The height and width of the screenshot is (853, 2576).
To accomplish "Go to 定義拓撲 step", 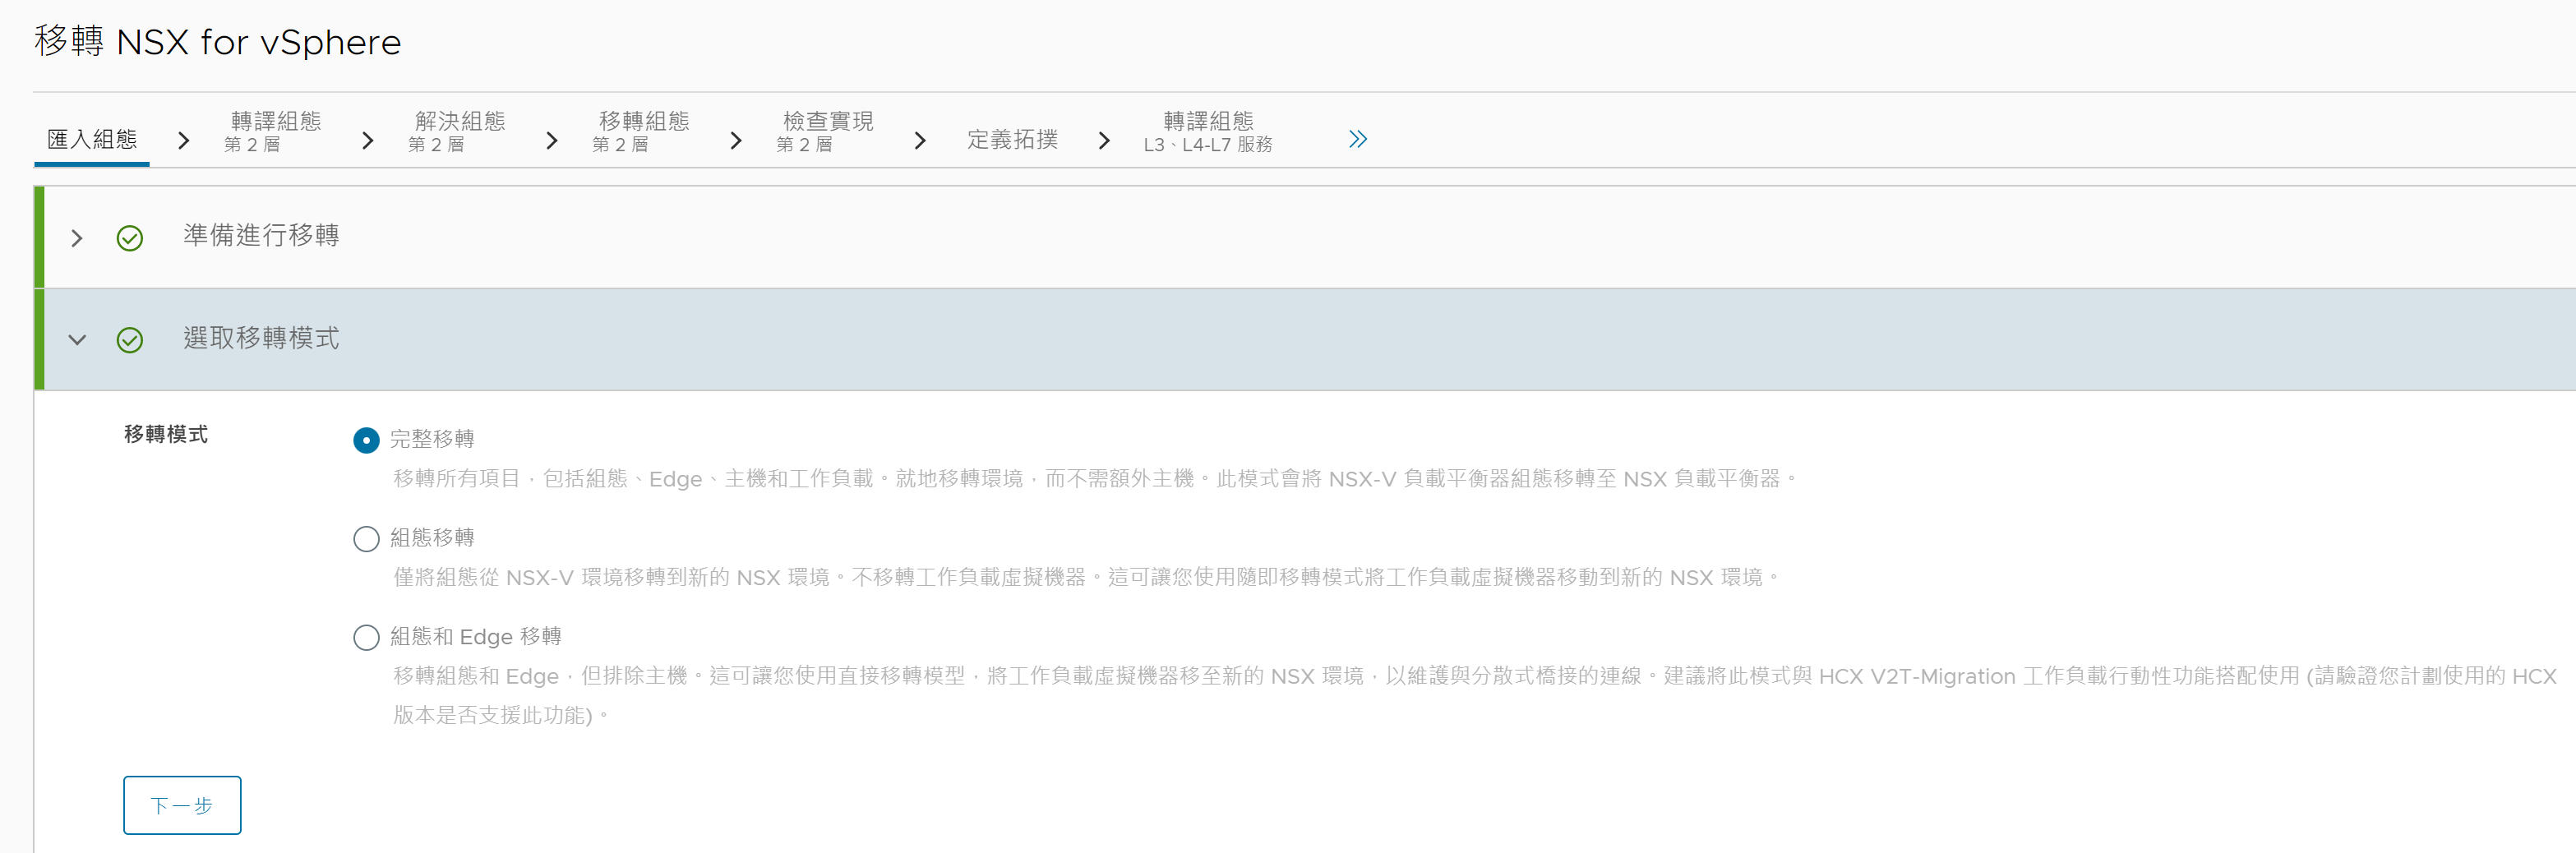I will 1012,139.
